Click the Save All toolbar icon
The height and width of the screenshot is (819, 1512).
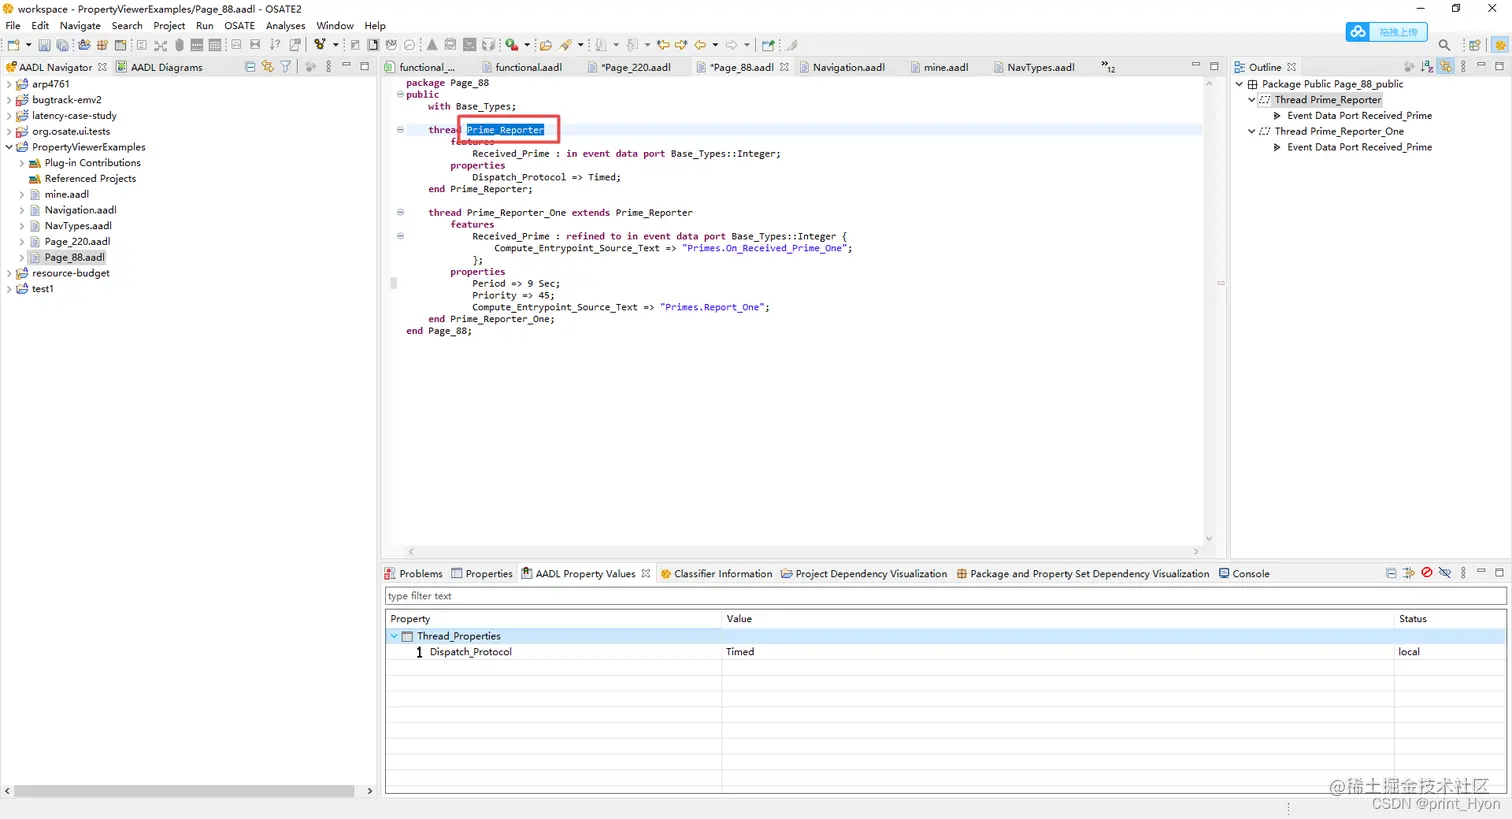(x=62, y=45)
